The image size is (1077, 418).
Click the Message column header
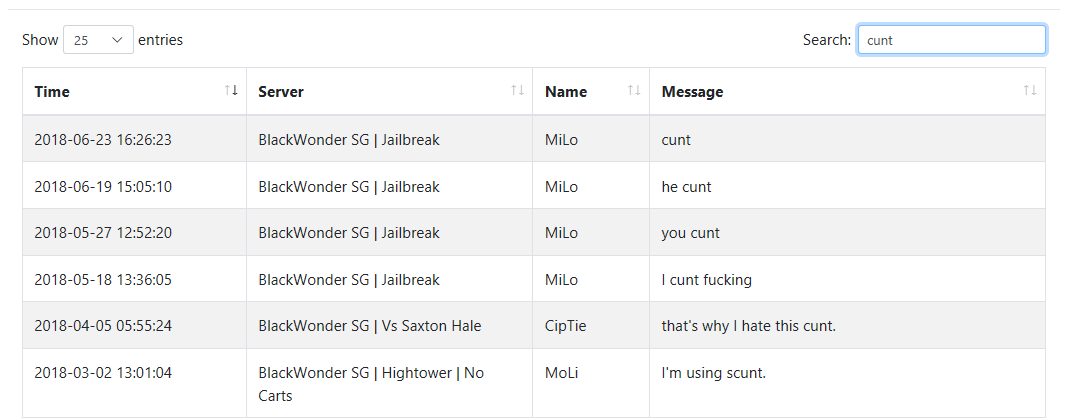[x=847, y=91]
